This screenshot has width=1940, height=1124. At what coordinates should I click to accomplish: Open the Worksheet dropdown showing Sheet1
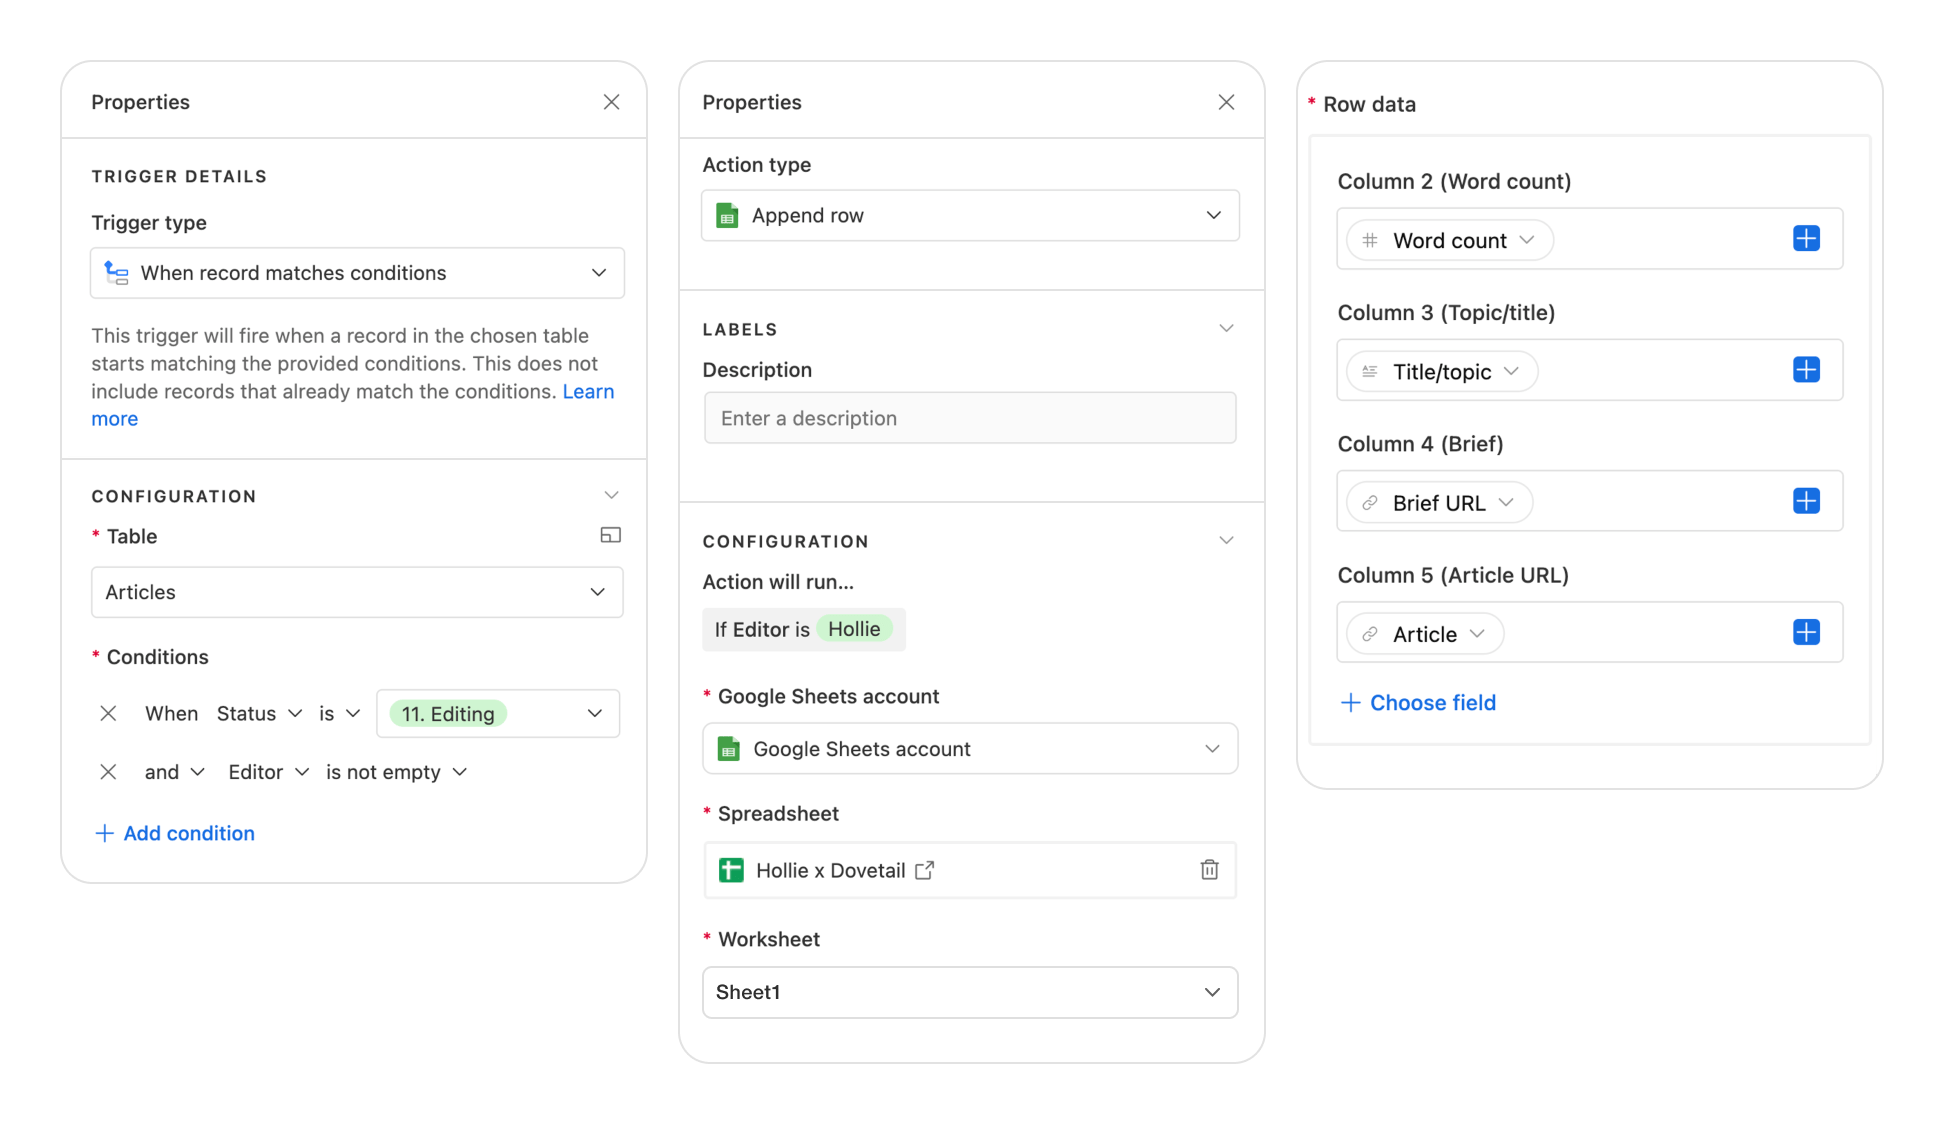point(969,992)
